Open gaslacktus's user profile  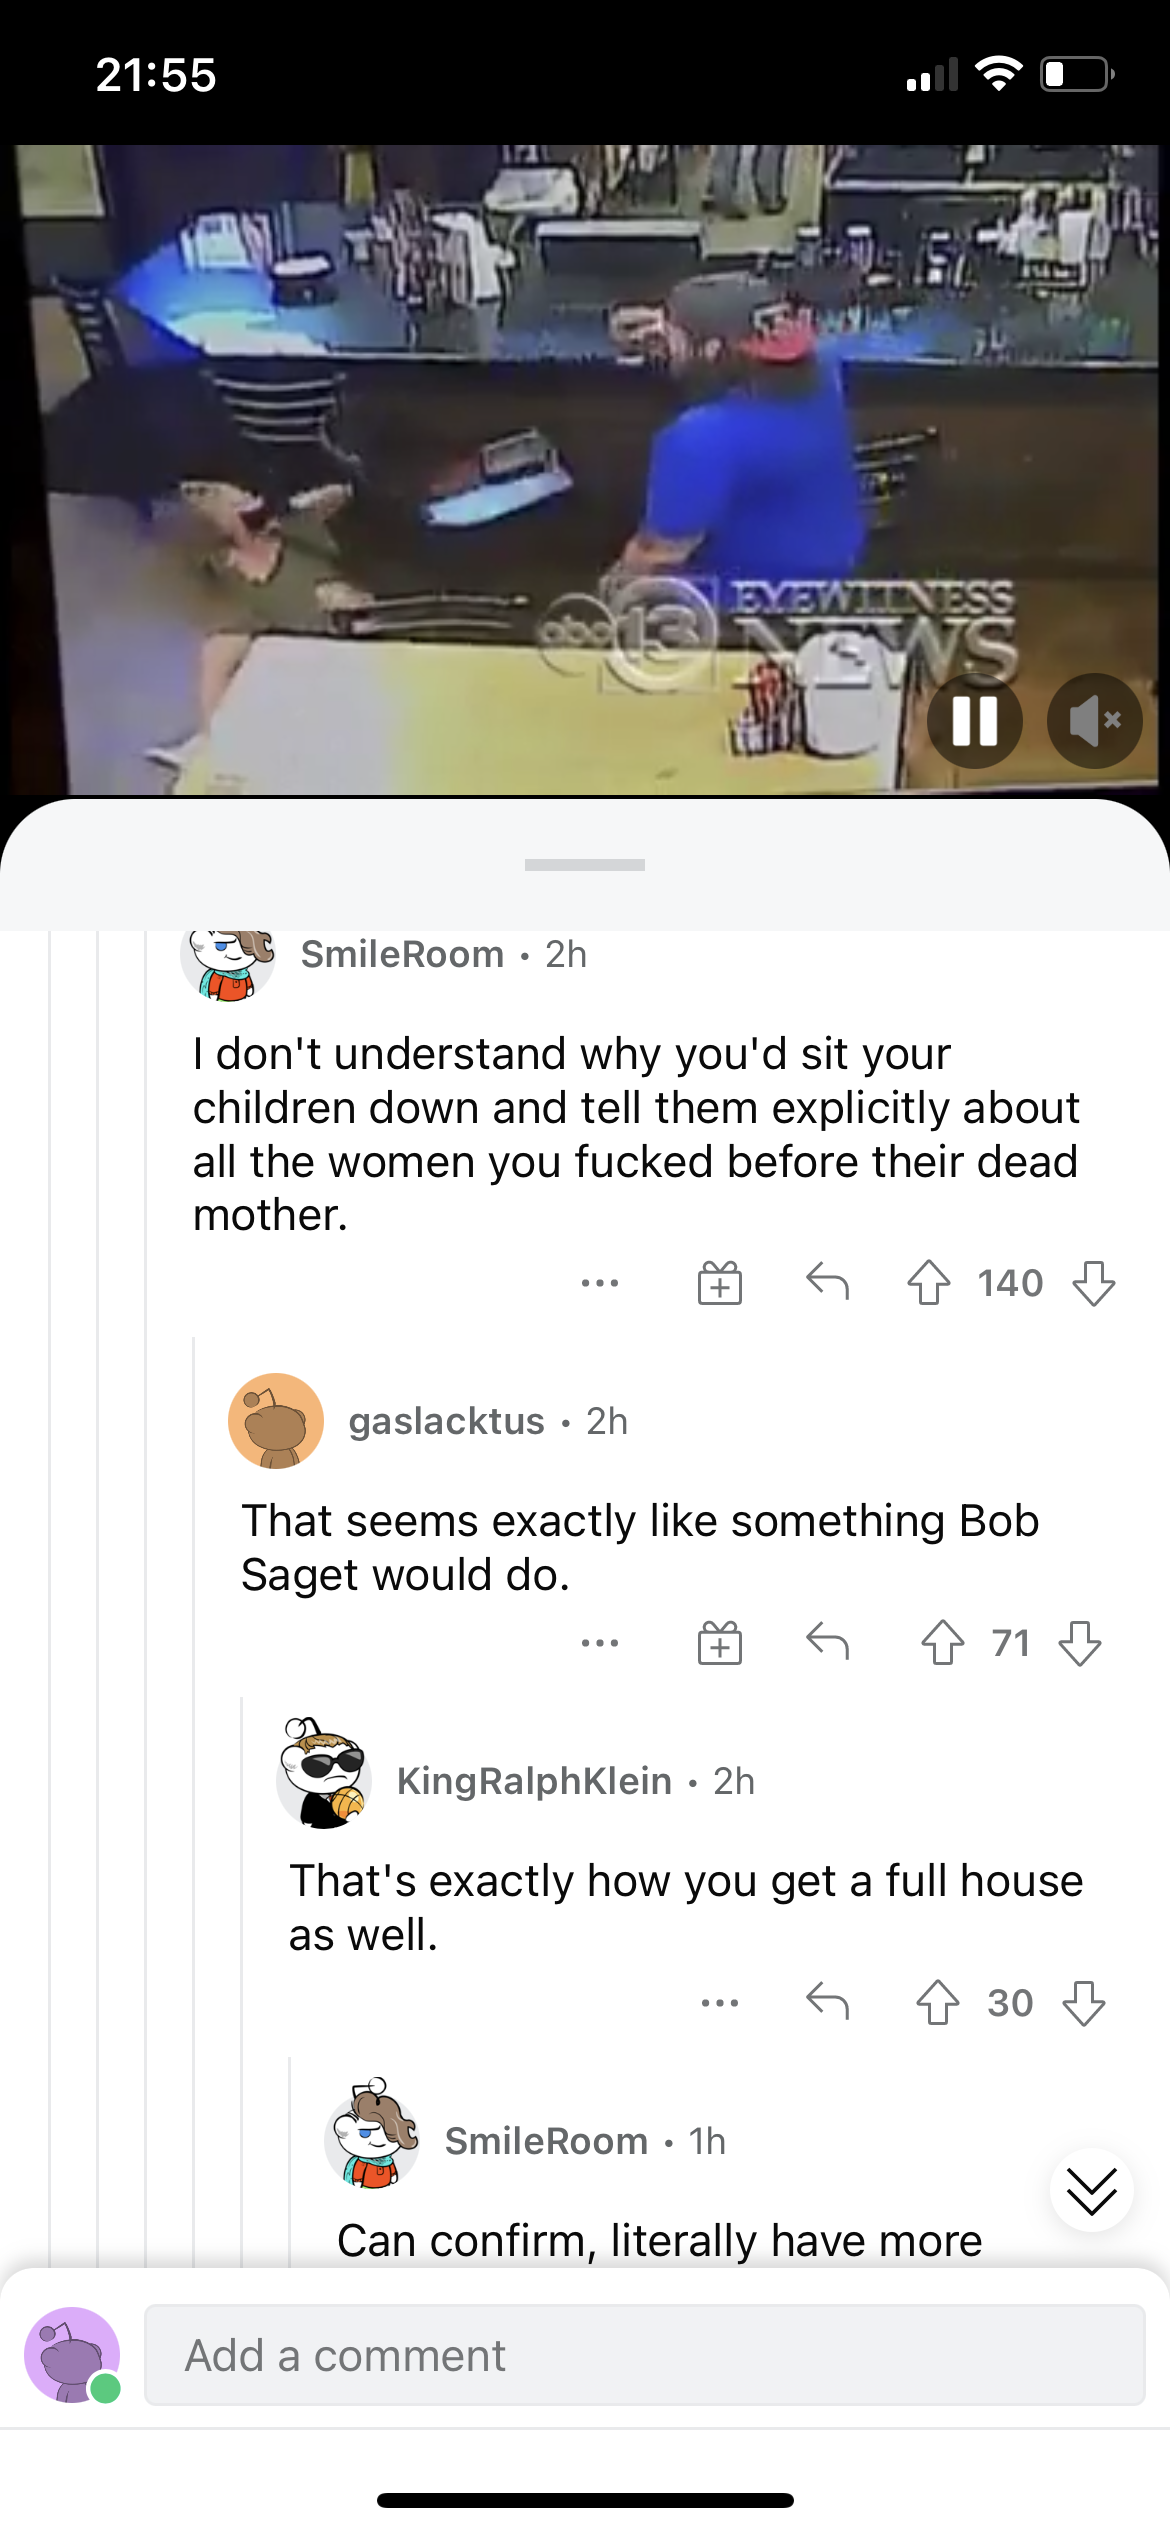(x=446, y=1421)
